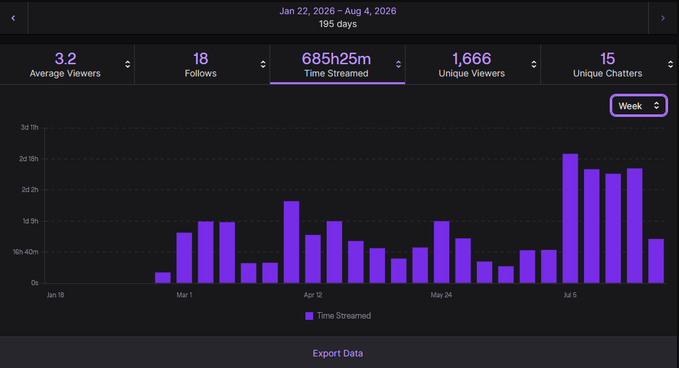Toggle the Time Streamed legend entry

point(338,316)
